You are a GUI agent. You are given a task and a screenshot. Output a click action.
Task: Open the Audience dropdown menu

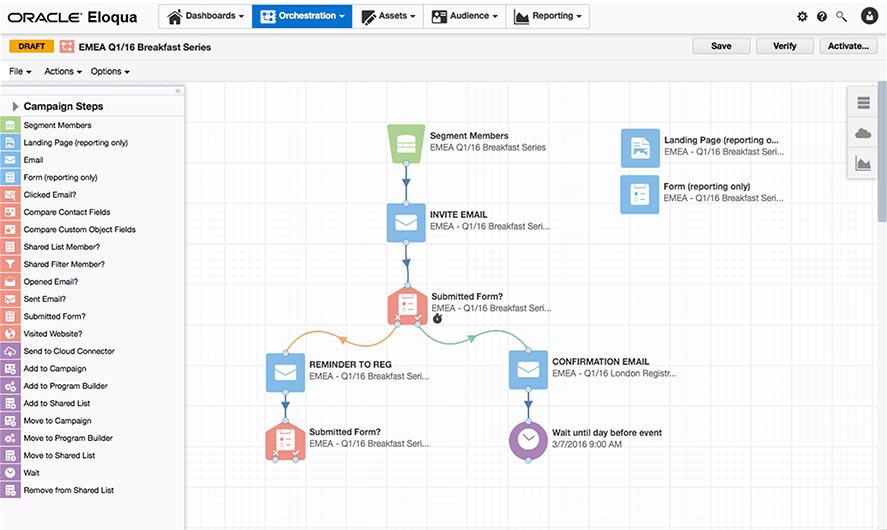(464, 16)
